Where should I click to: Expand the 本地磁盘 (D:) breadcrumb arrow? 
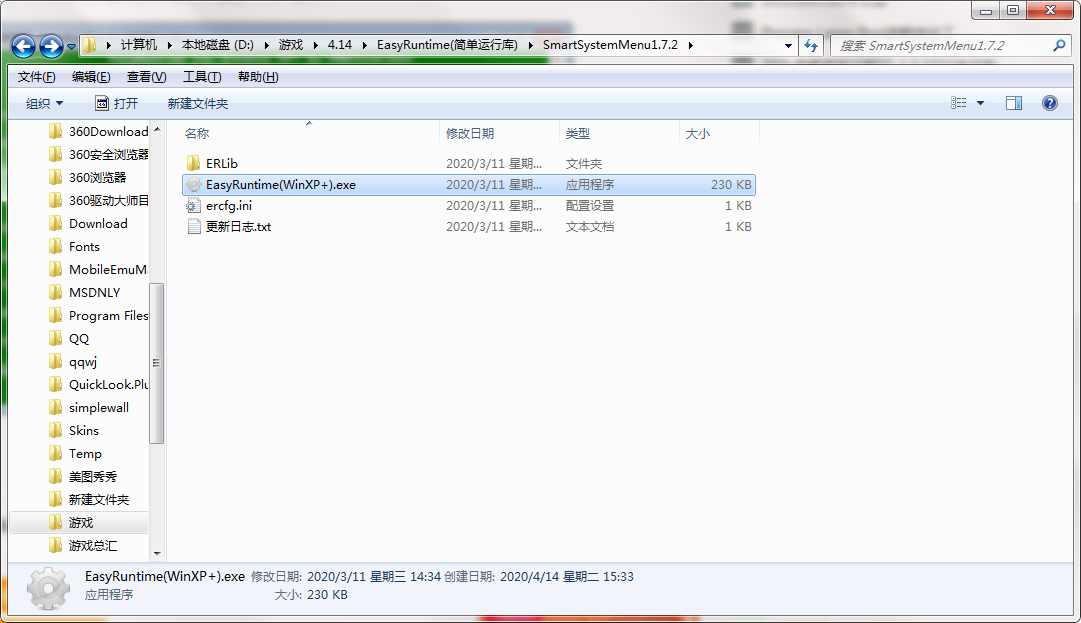point(266,45)
